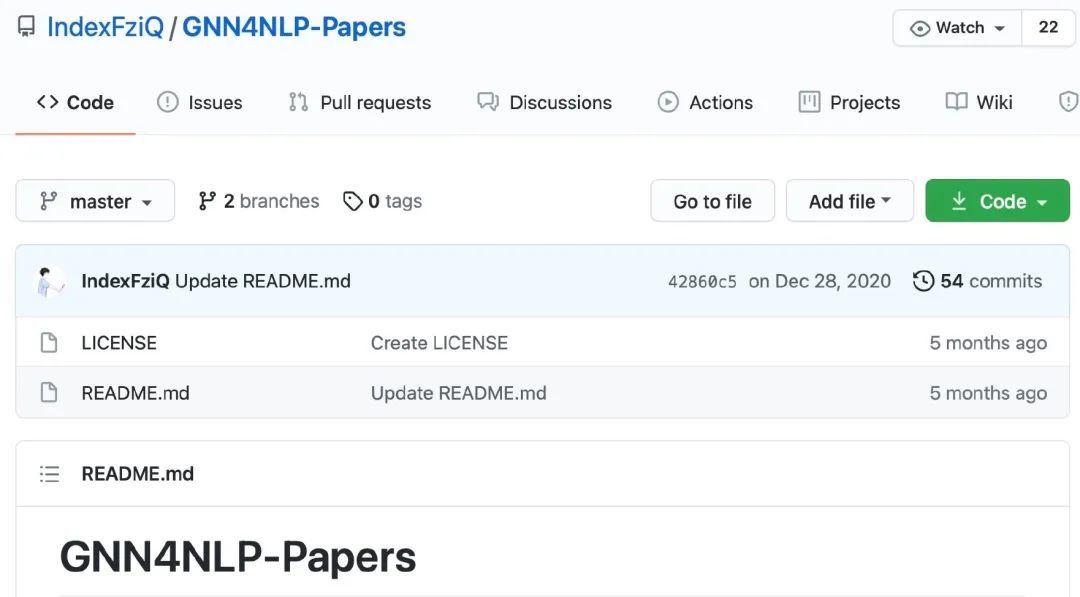The width and height of the screenshot is (1080, 597).
Task: Open the IndexFziQ owner profile link
Action: point(105,27)
